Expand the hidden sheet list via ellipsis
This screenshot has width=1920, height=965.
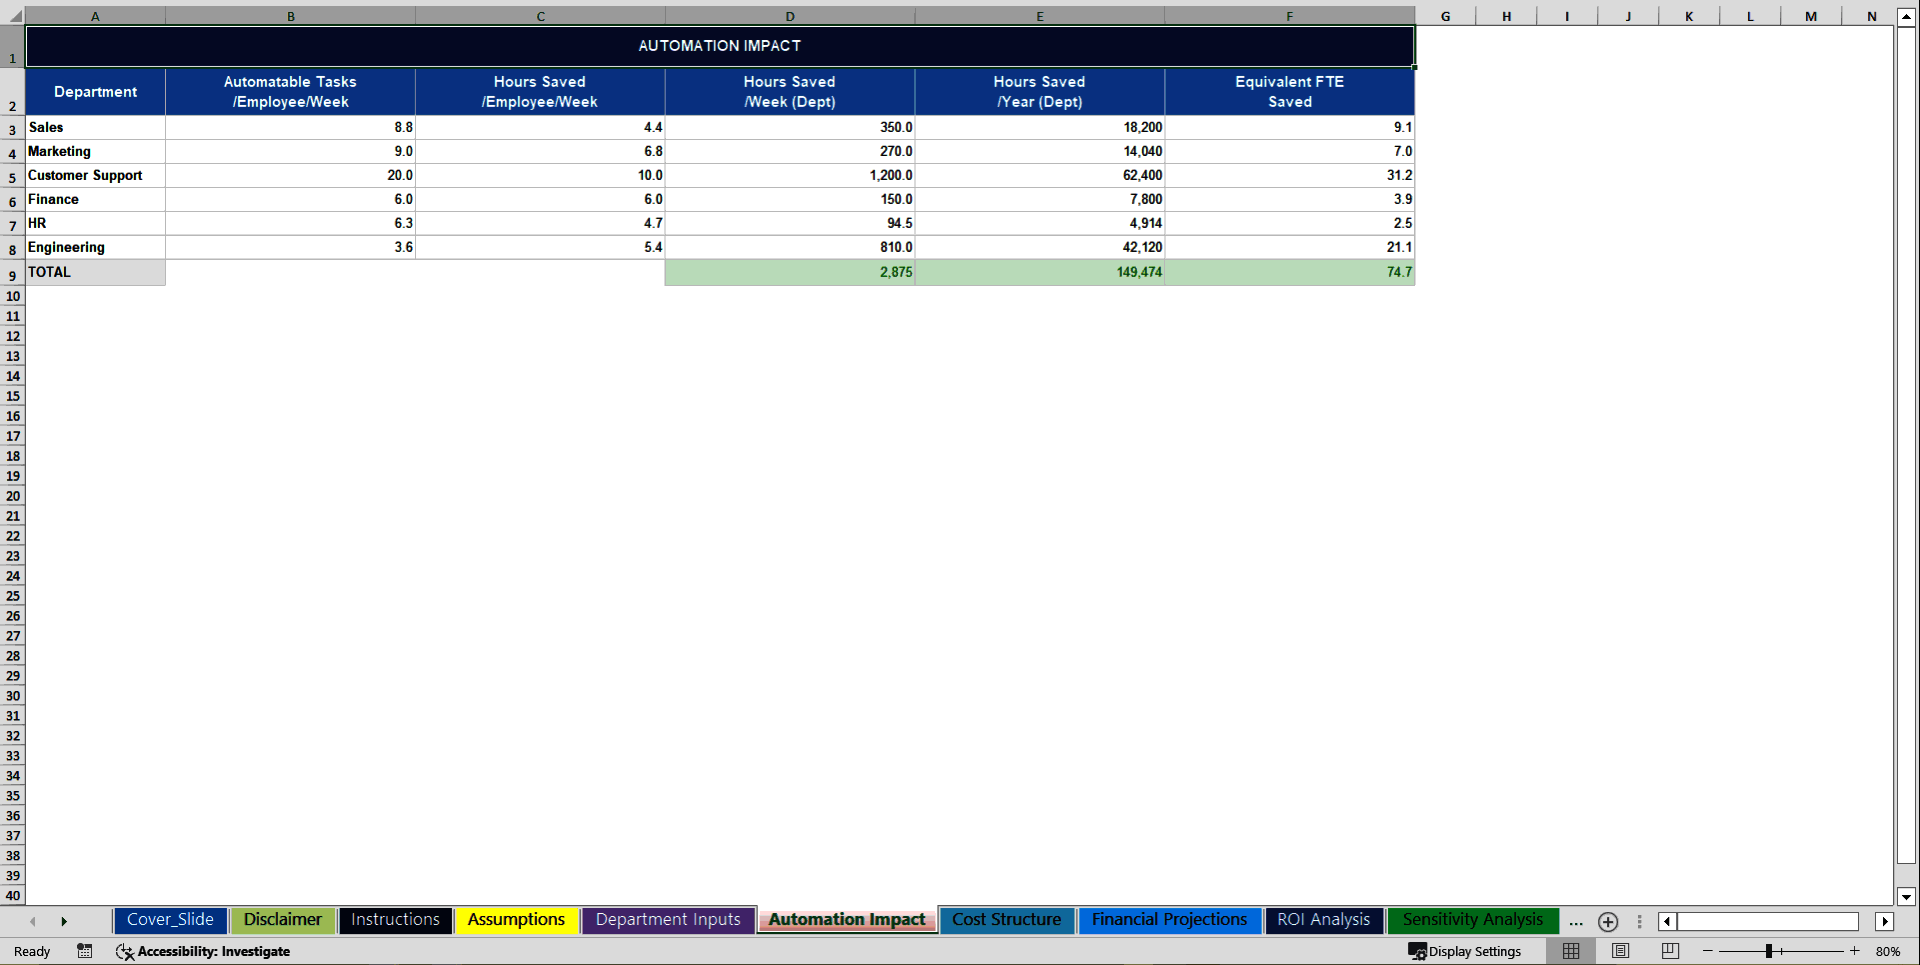pos(1576,923)
